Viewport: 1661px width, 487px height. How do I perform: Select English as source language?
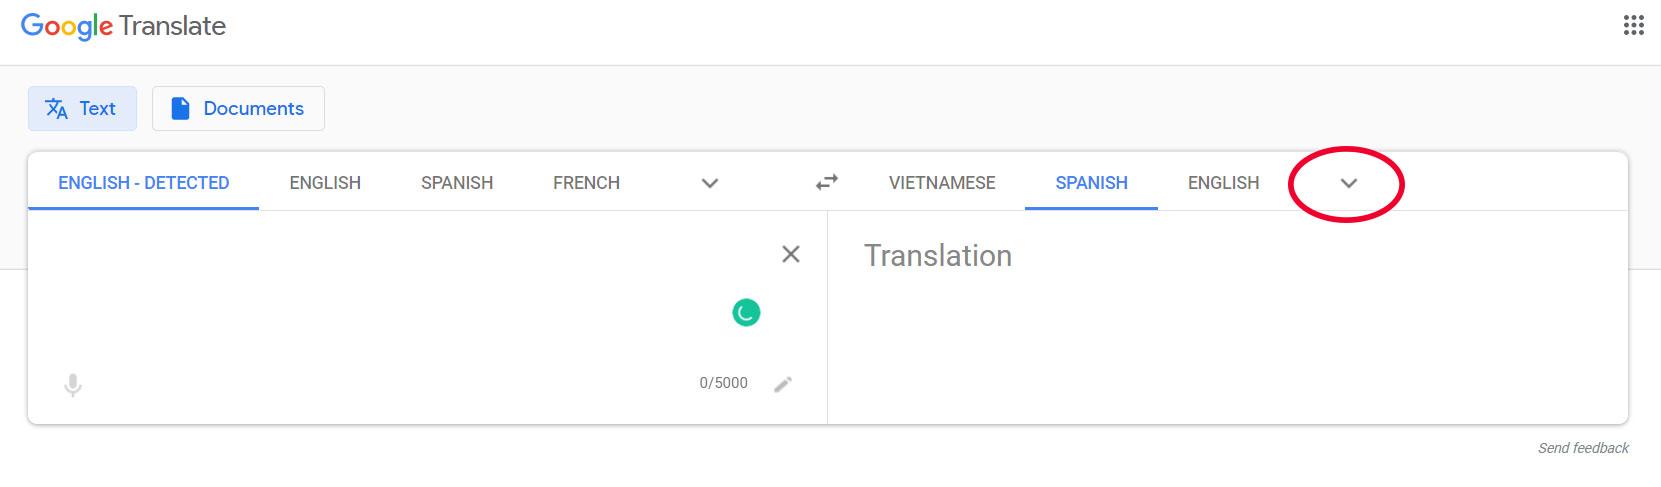point(325,183)
